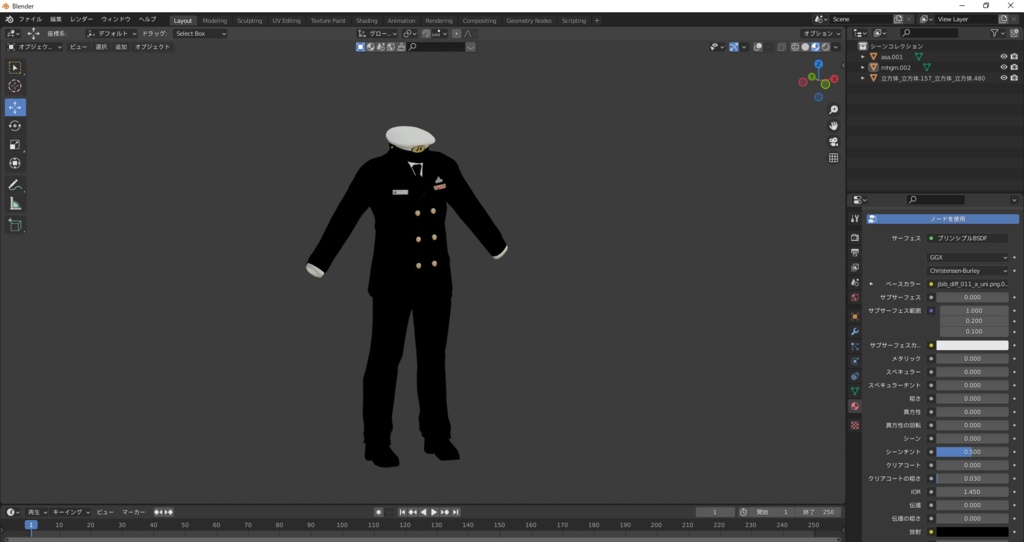Open the オブジェクト mode dropdown
The width and height of the screenshot is (1024, 542).
(x=35, y=47)
